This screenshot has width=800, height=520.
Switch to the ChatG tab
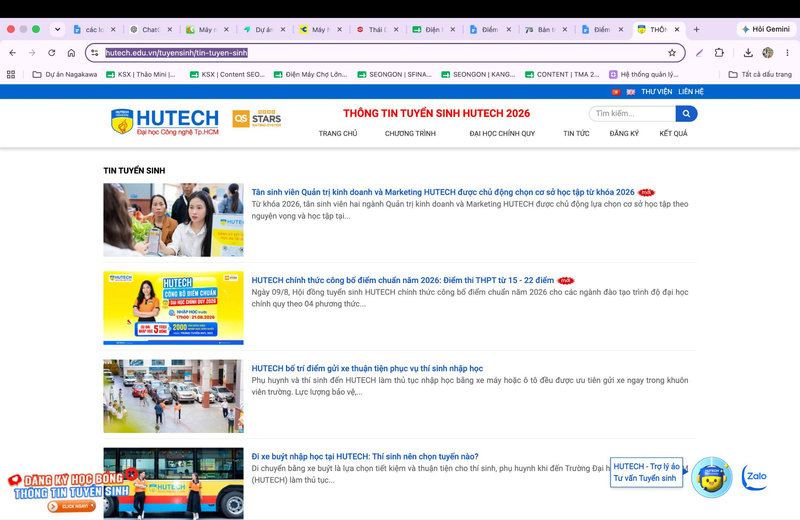[x=151, y=30]
